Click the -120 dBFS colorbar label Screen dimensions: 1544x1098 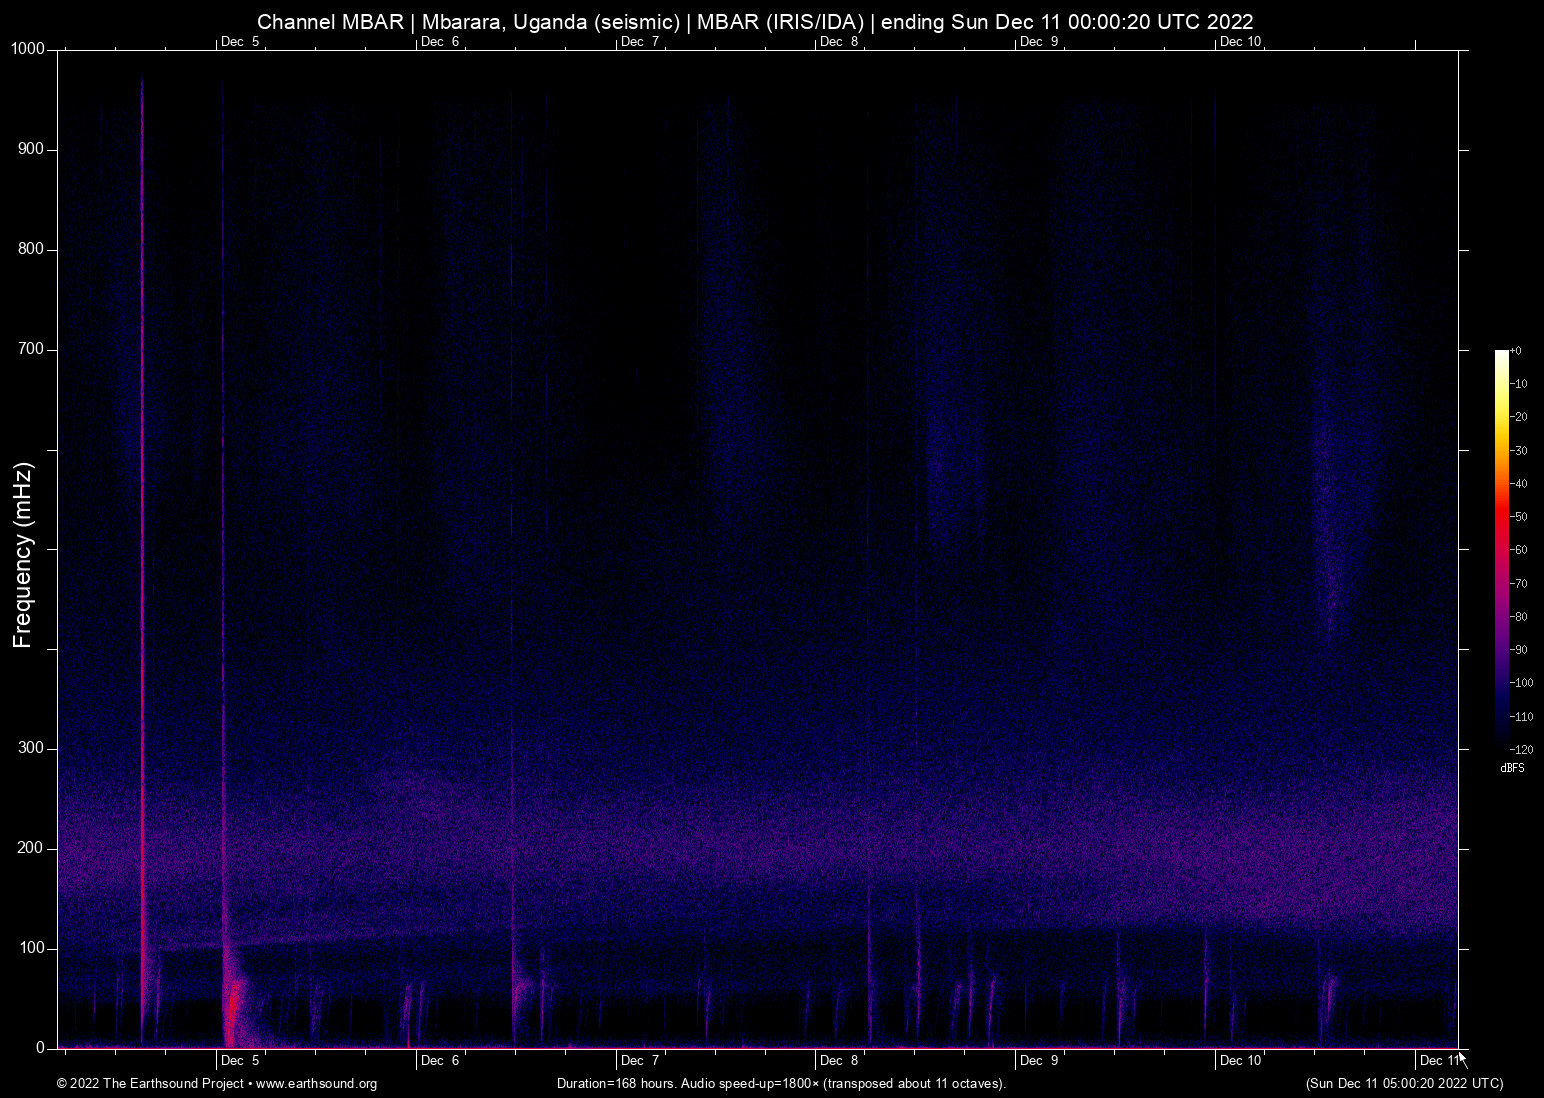pos(1521,749)
